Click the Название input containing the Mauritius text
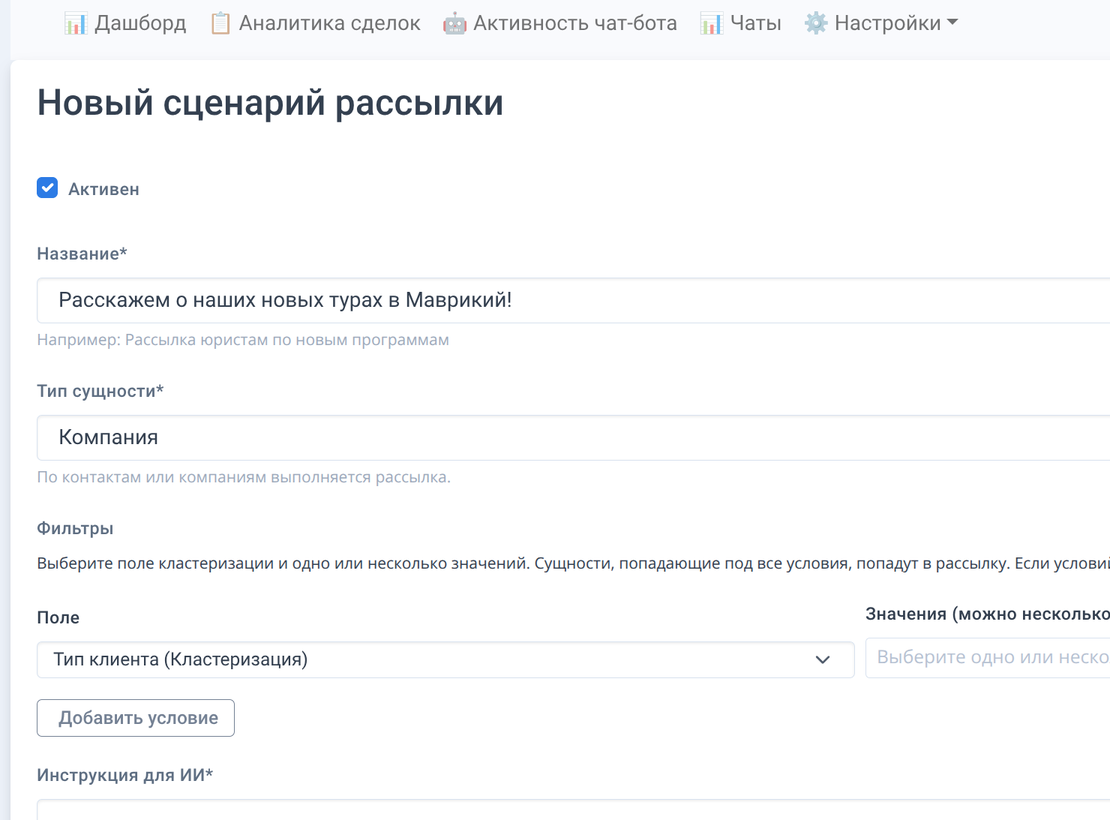This screenshot has width=1110, height=820. (400, 299)
